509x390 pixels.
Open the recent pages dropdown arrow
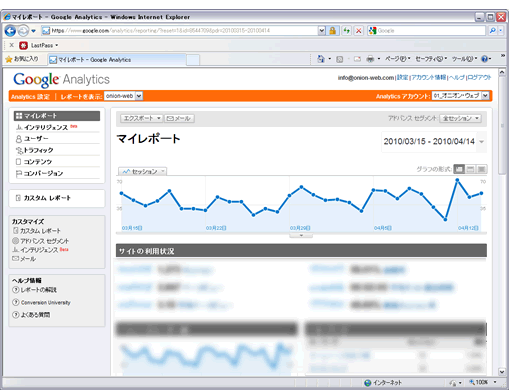point(33,31)
